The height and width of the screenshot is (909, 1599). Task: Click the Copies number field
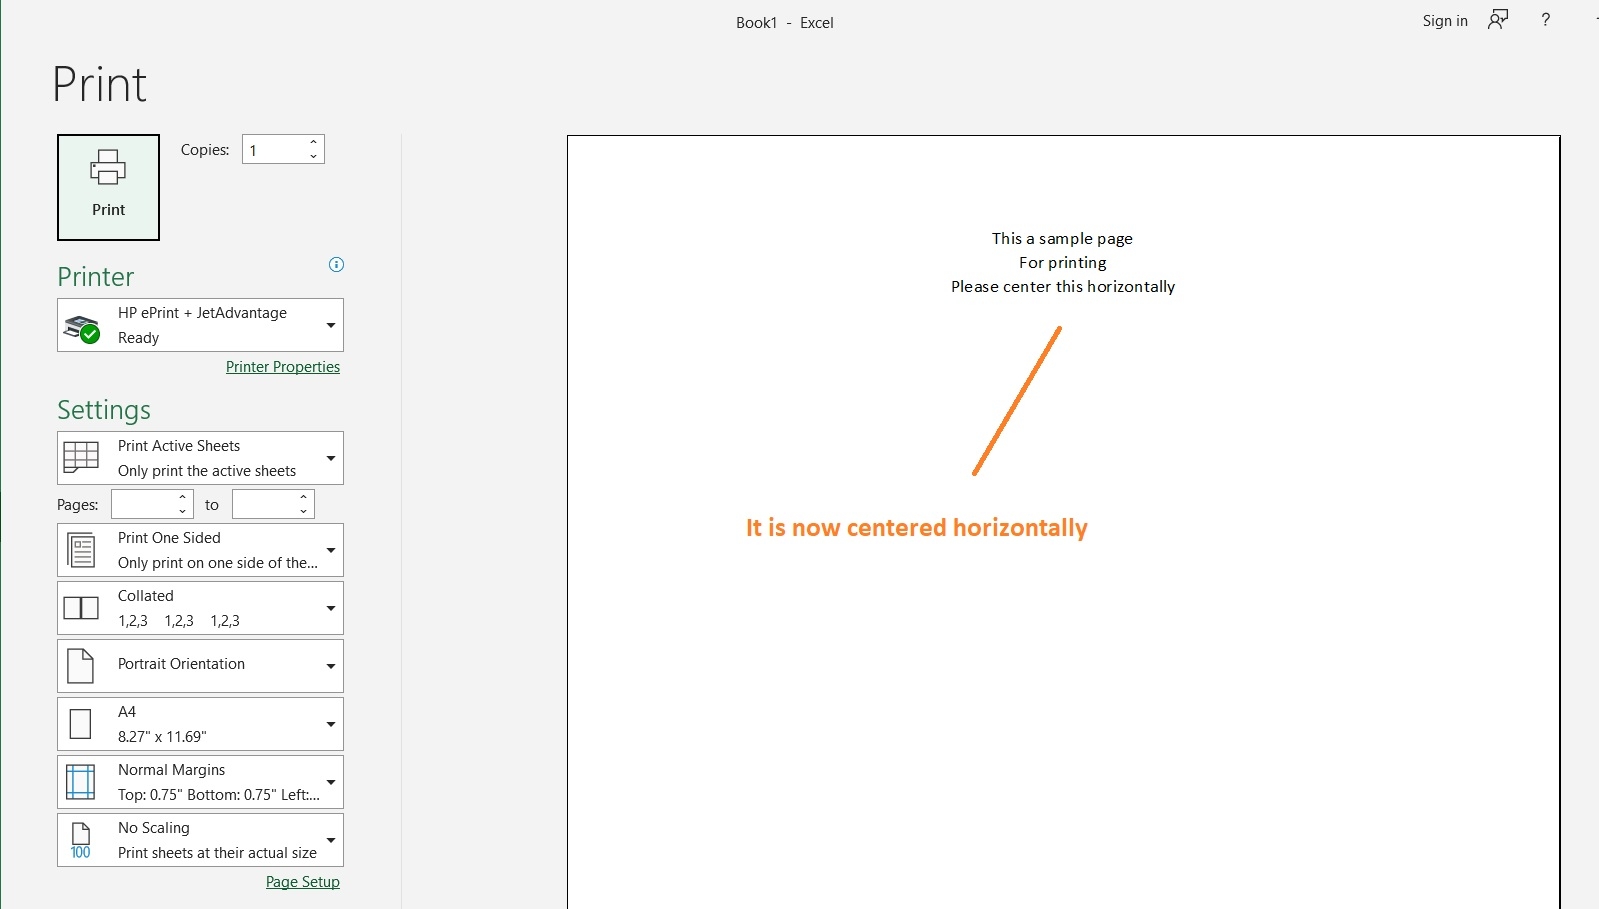click(273, 150)
